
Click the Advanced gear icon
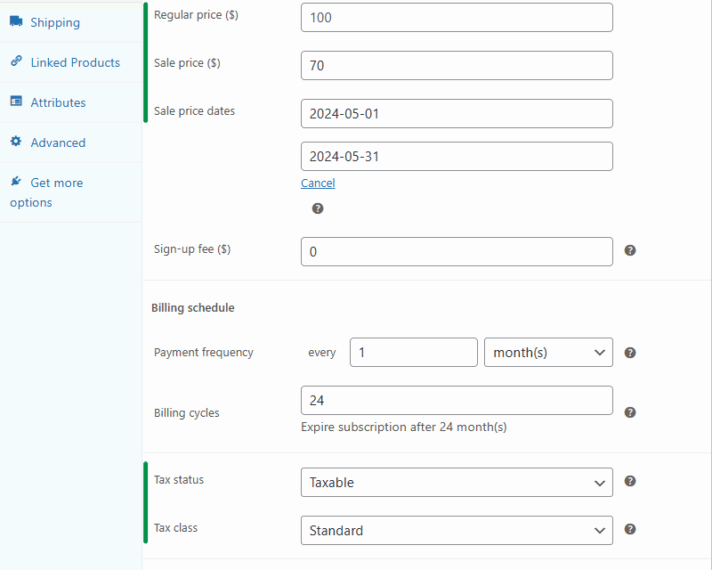(x=16, y=142)
